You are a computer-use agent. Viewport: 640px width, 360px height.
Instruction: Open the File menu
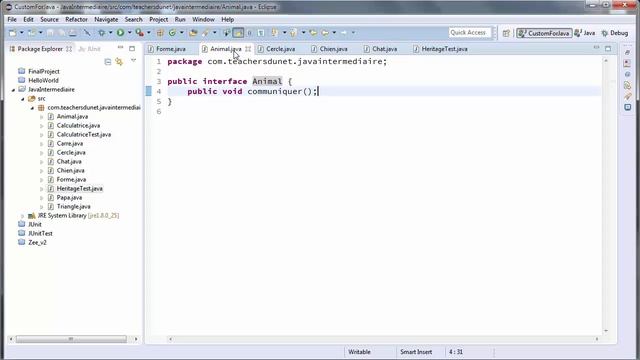pos(12,19)
